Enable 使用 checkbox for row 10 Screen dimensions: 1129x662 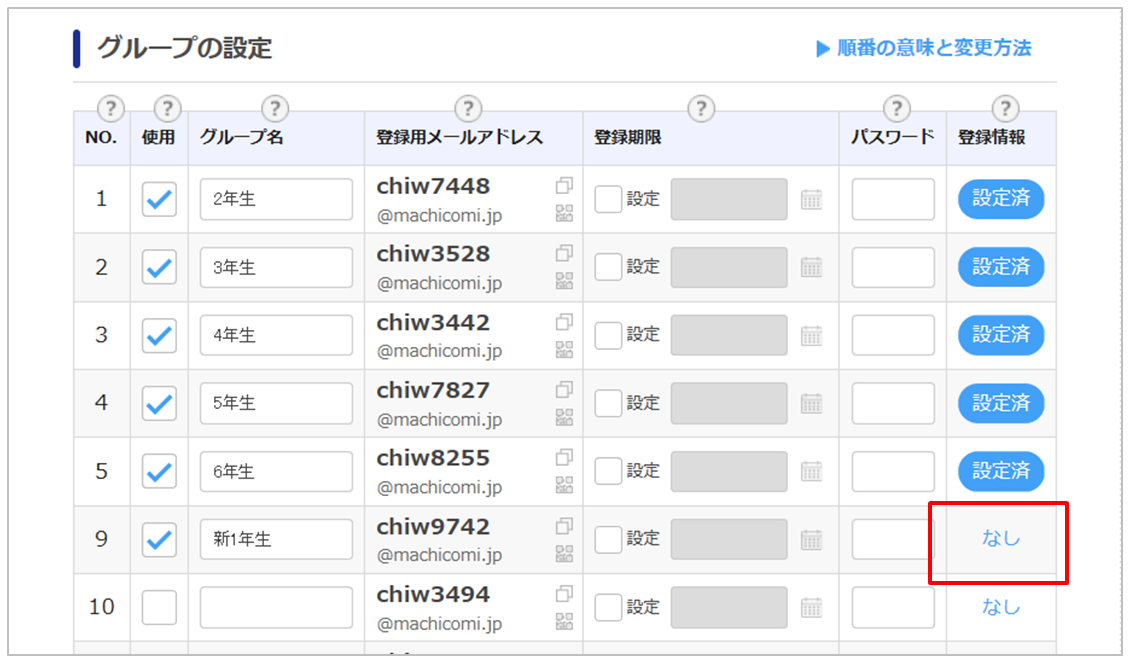click(x=159, y=607)
